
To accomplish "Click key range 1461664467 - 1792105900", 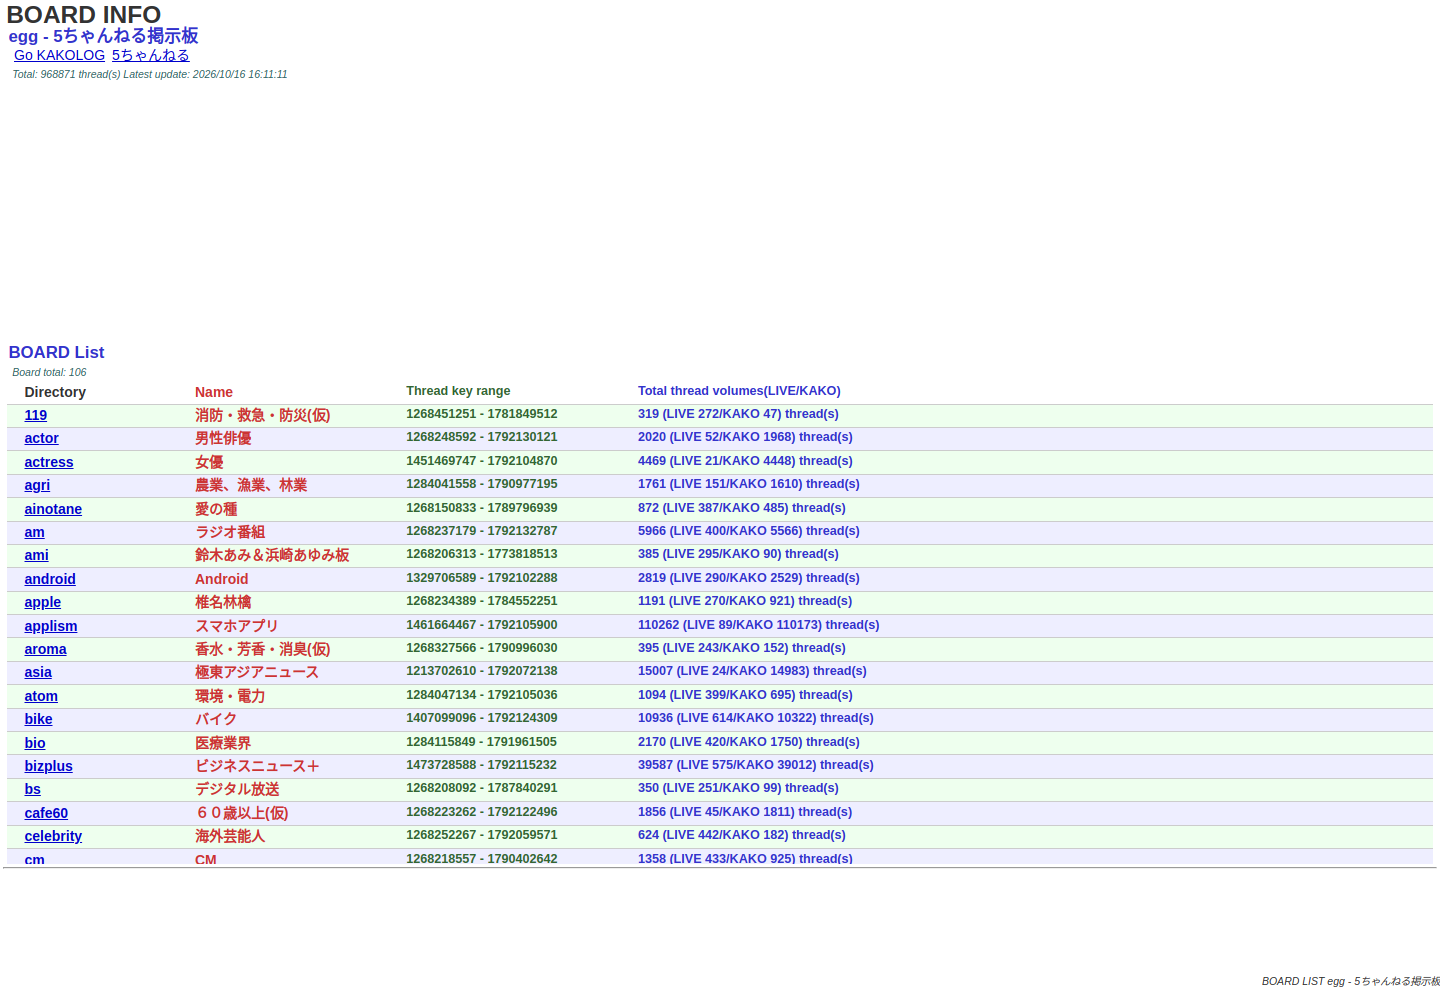I will 482,625.
